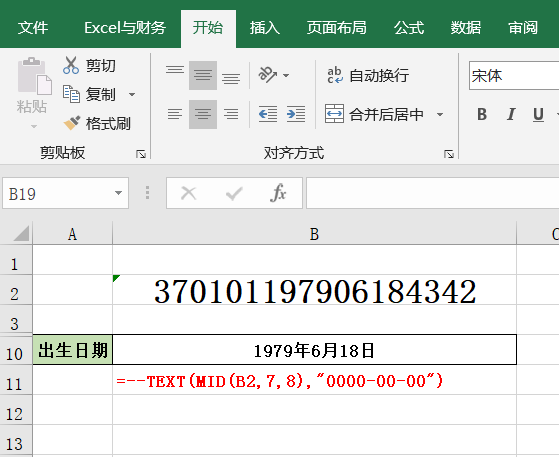Click the Select All corner triangle

pyautogui.click(x=21, y=234)
